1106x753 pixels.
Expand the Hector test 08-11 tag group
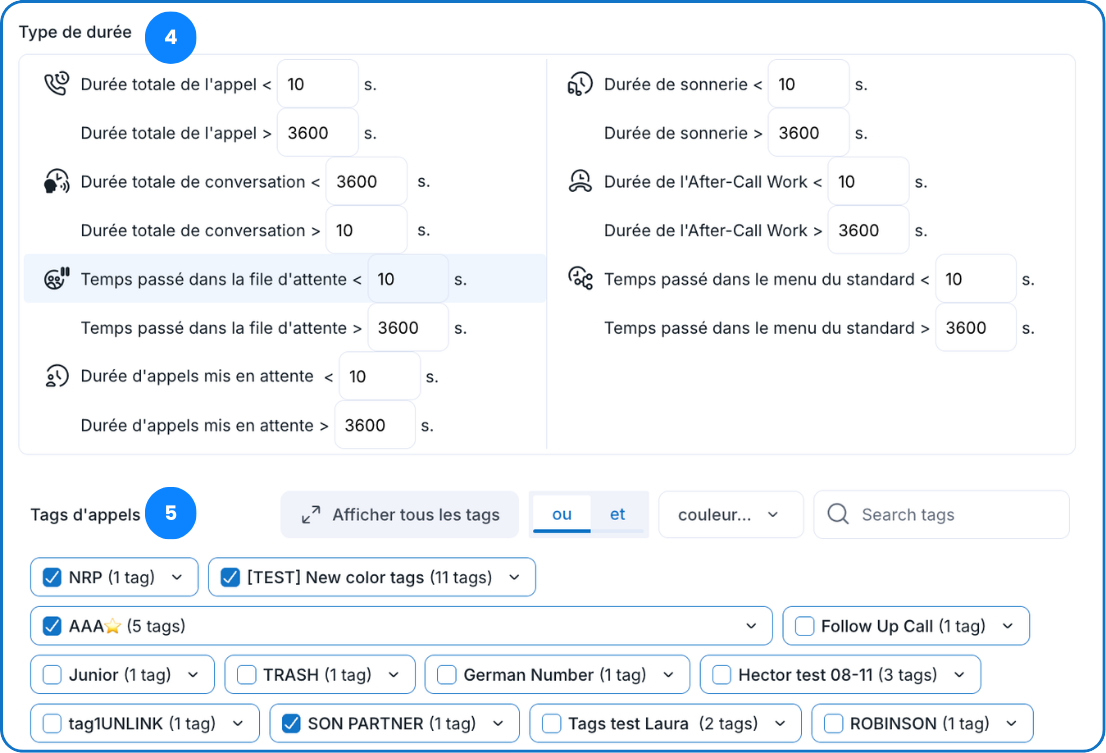tap(959, 675)
